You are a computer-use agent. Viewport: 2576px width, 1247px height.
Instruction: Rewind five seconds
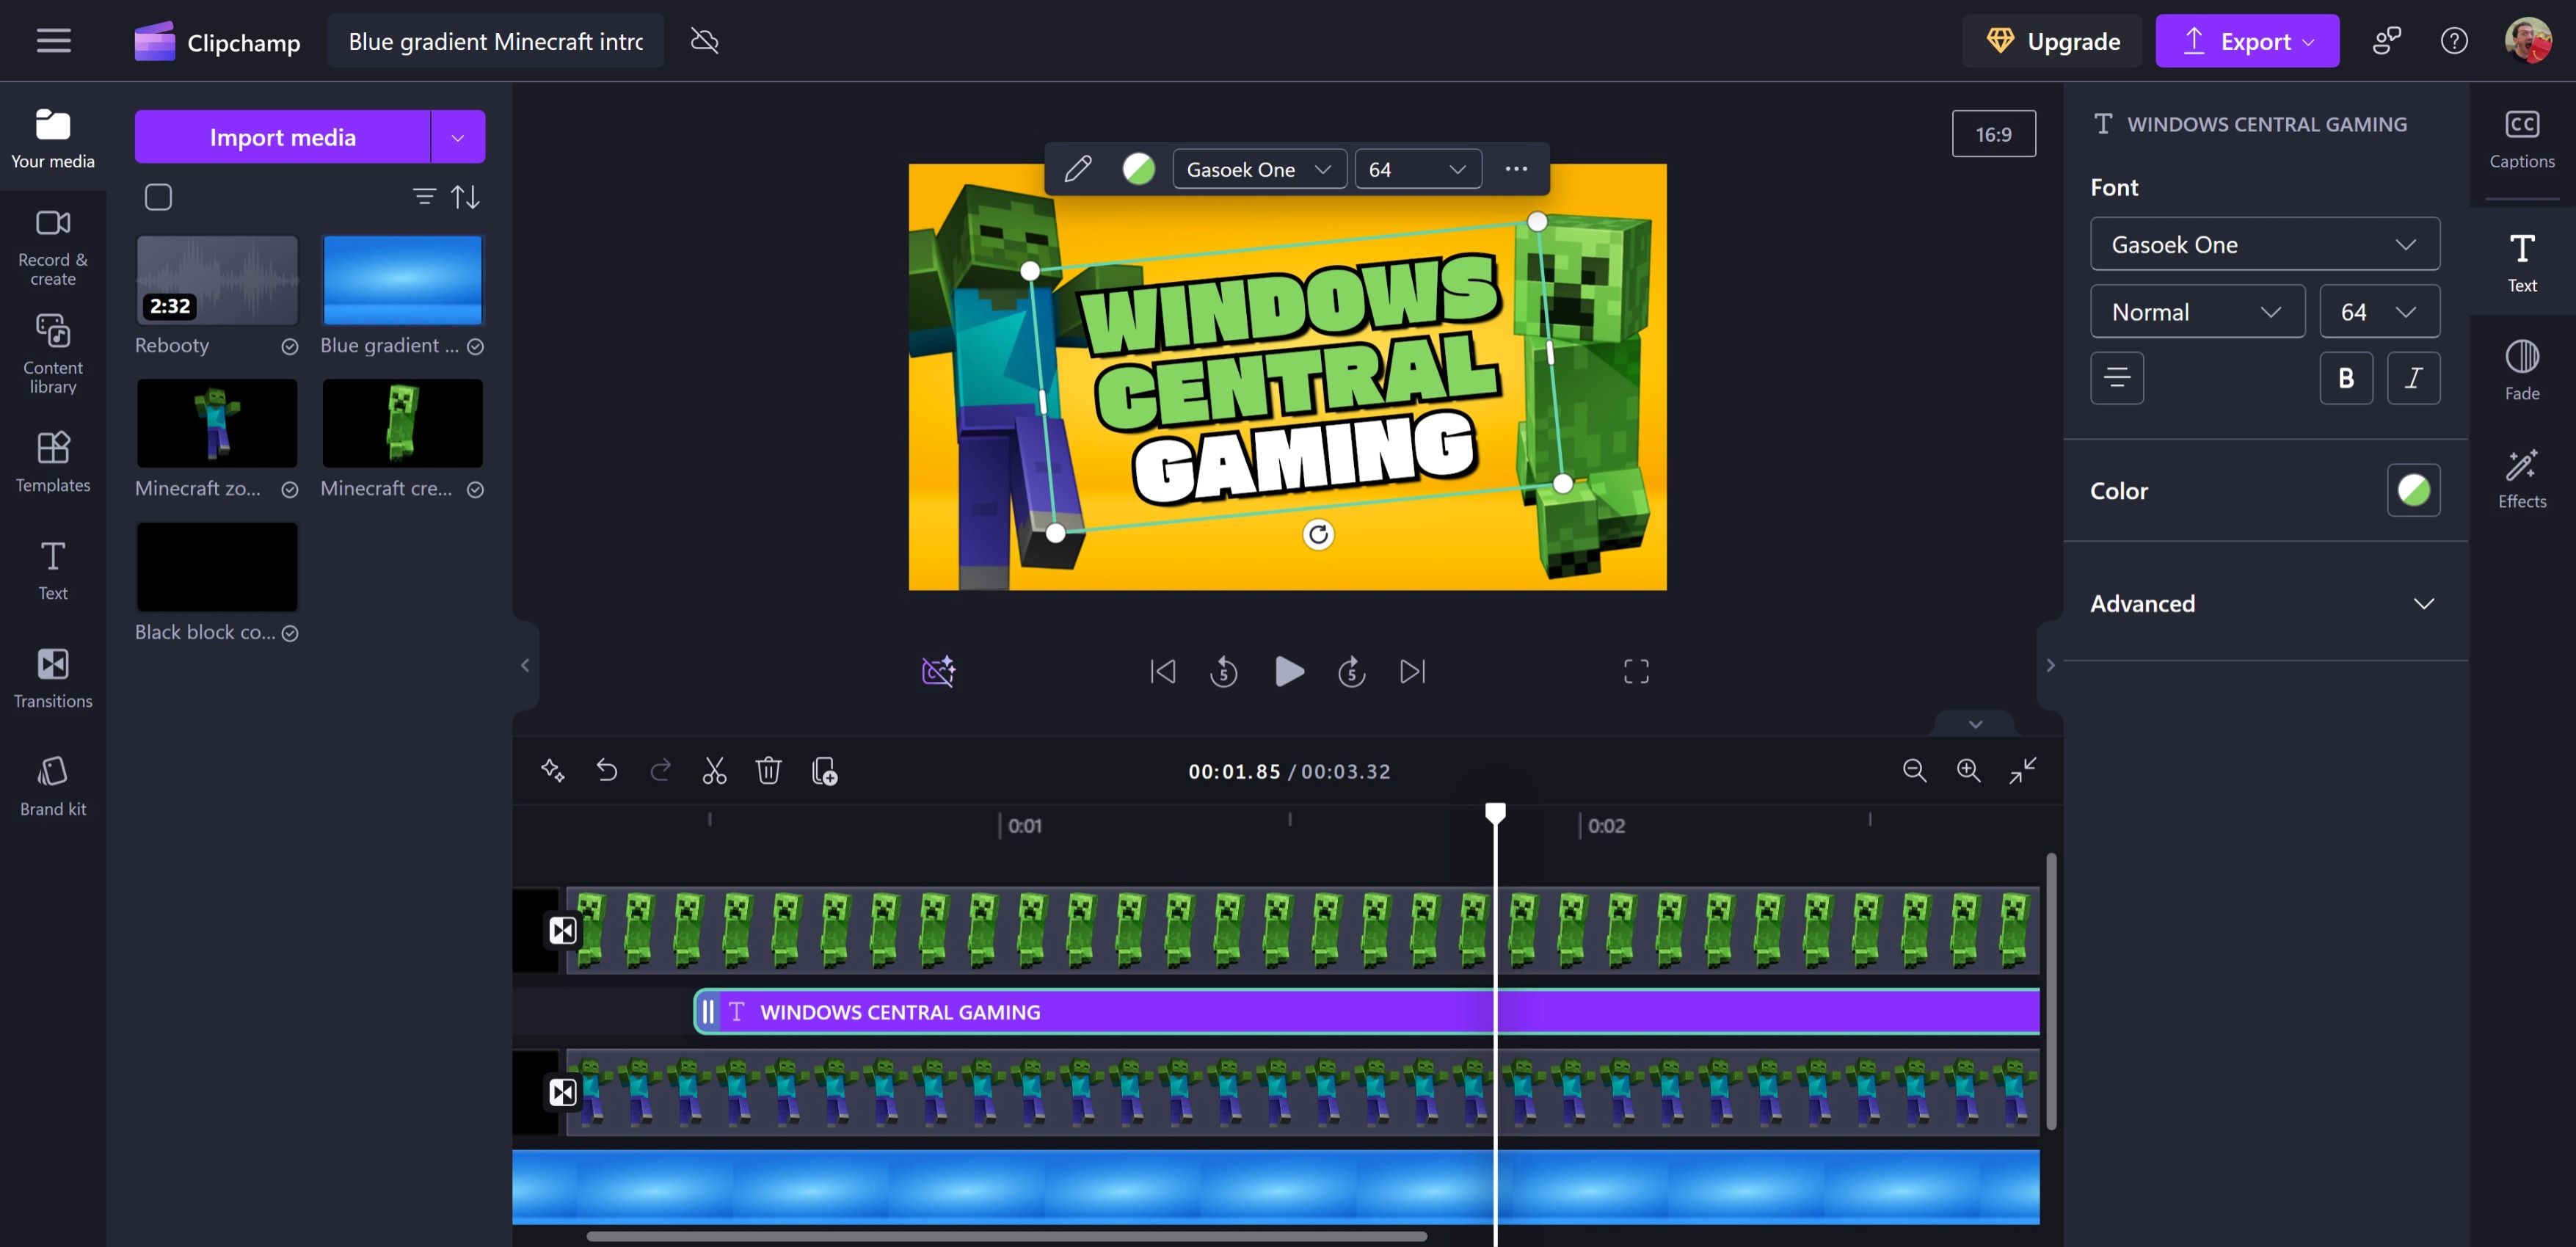coord(1224,671)
